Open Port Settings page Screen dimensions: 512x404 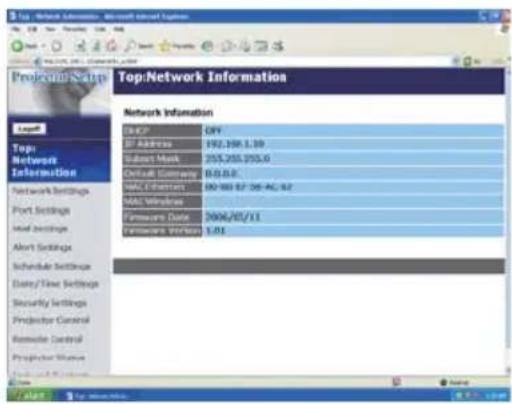(x=41, y=210)
